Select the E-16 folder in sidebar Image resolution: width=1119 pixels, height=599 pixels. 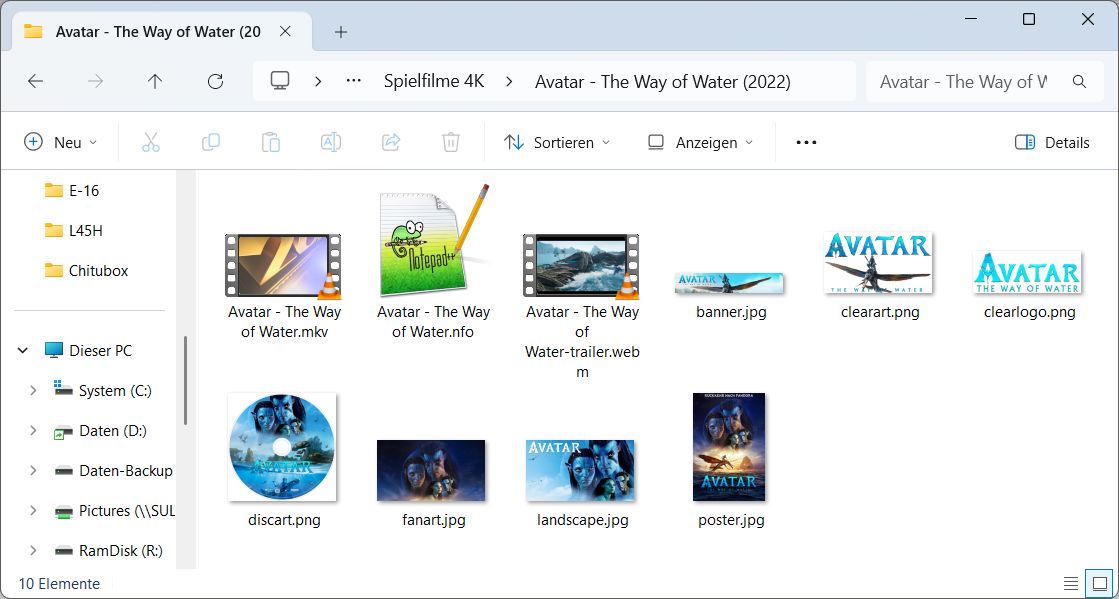click(71, 191)
